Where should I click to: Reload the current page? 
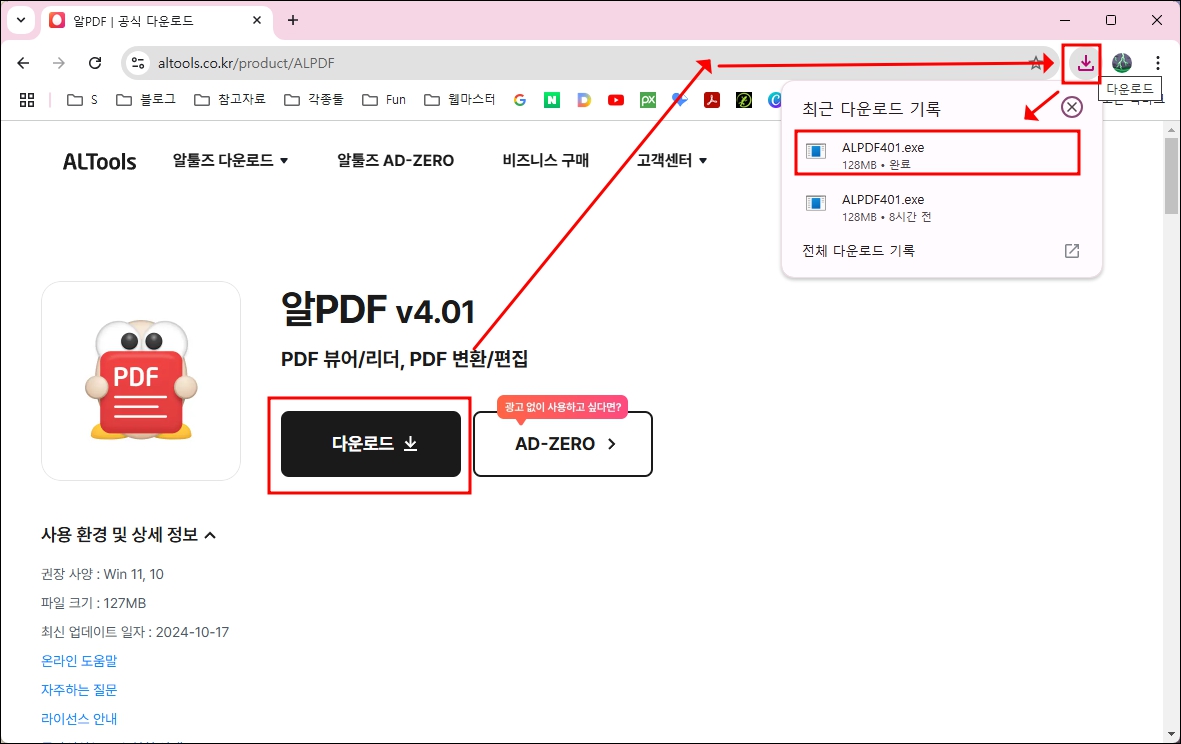coord(95,63)
